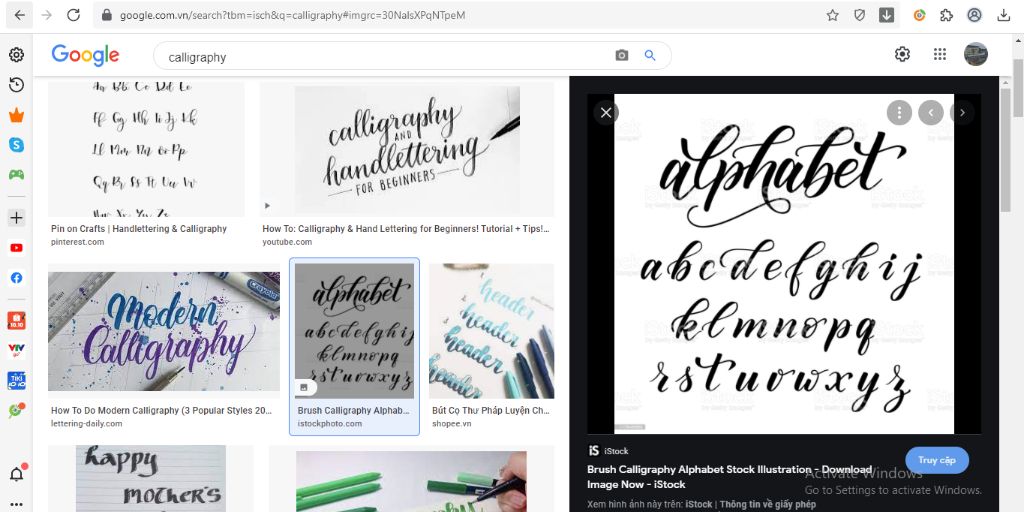Open the Brush Calligraphy Alphabet Stock Illustration title

click(x=729, y=477)
